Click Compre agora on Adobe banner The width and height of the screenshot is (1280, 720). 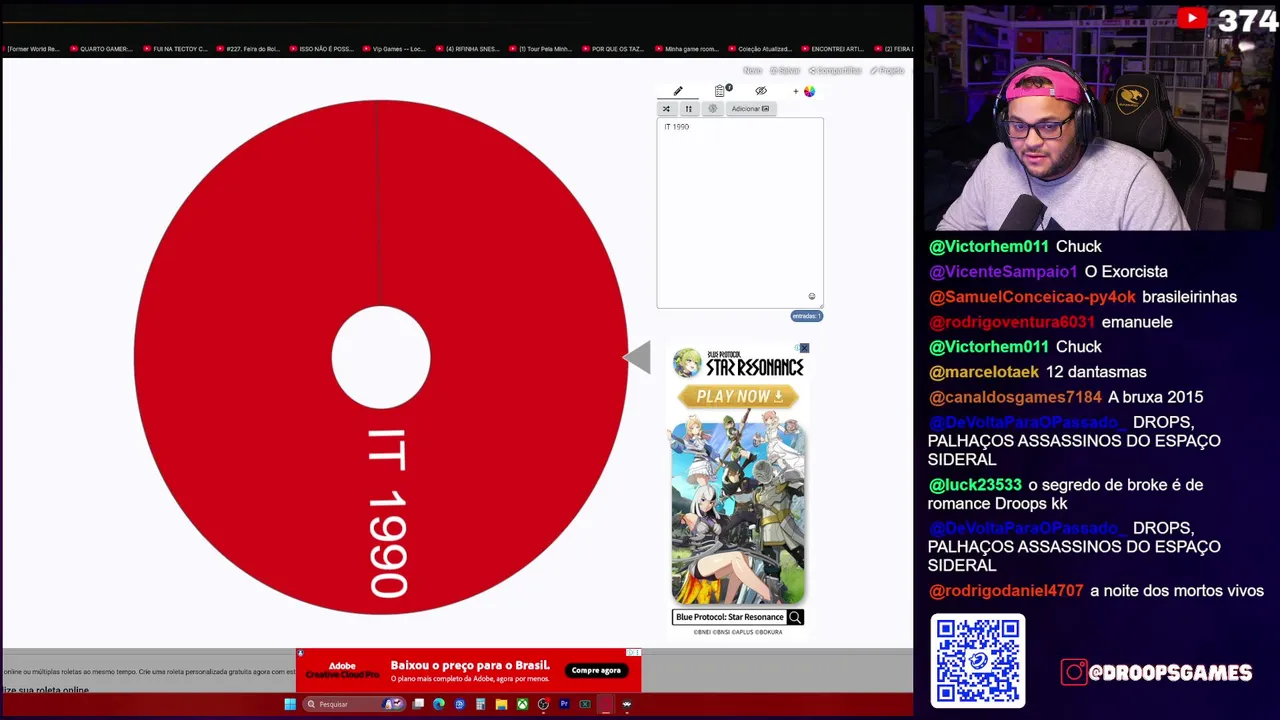[x=596, y=671]
